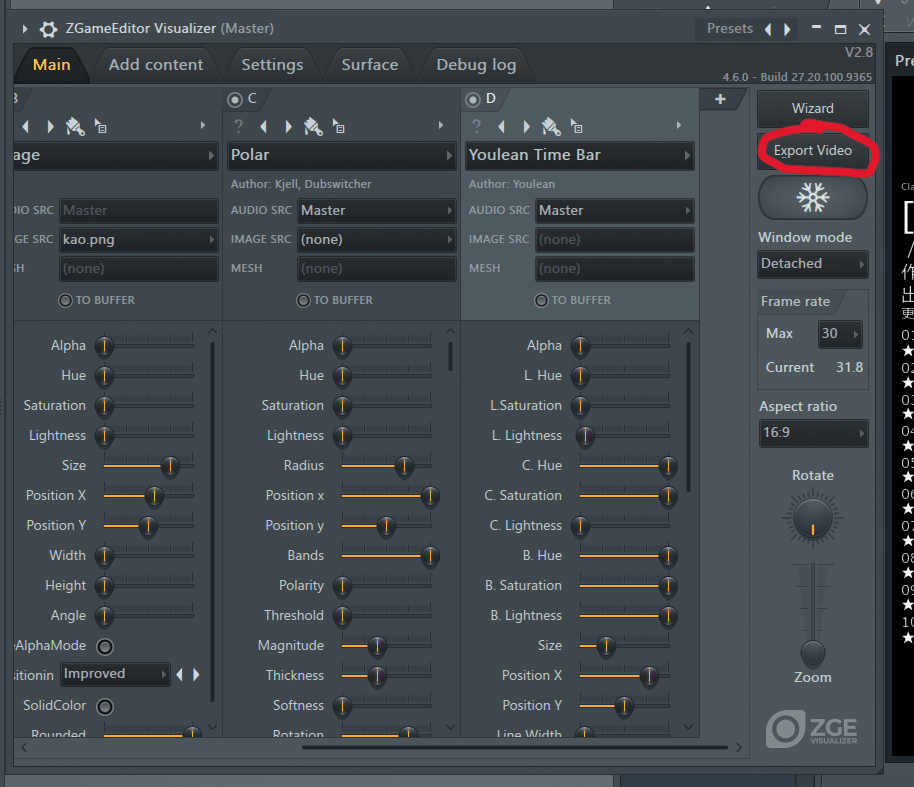
Task: Click the horizontal scrollbar right arrow
Action: [739, 747]
